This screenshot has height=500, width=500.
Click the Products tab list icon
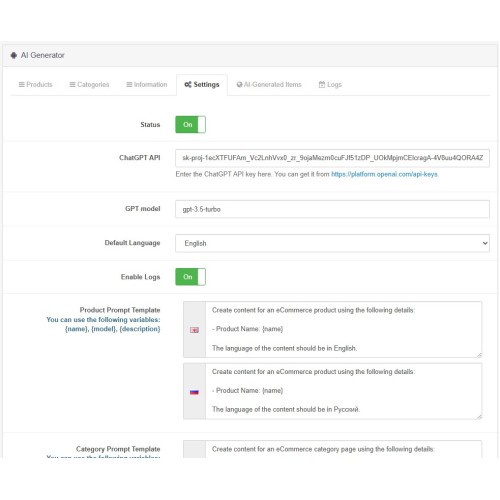22,85
